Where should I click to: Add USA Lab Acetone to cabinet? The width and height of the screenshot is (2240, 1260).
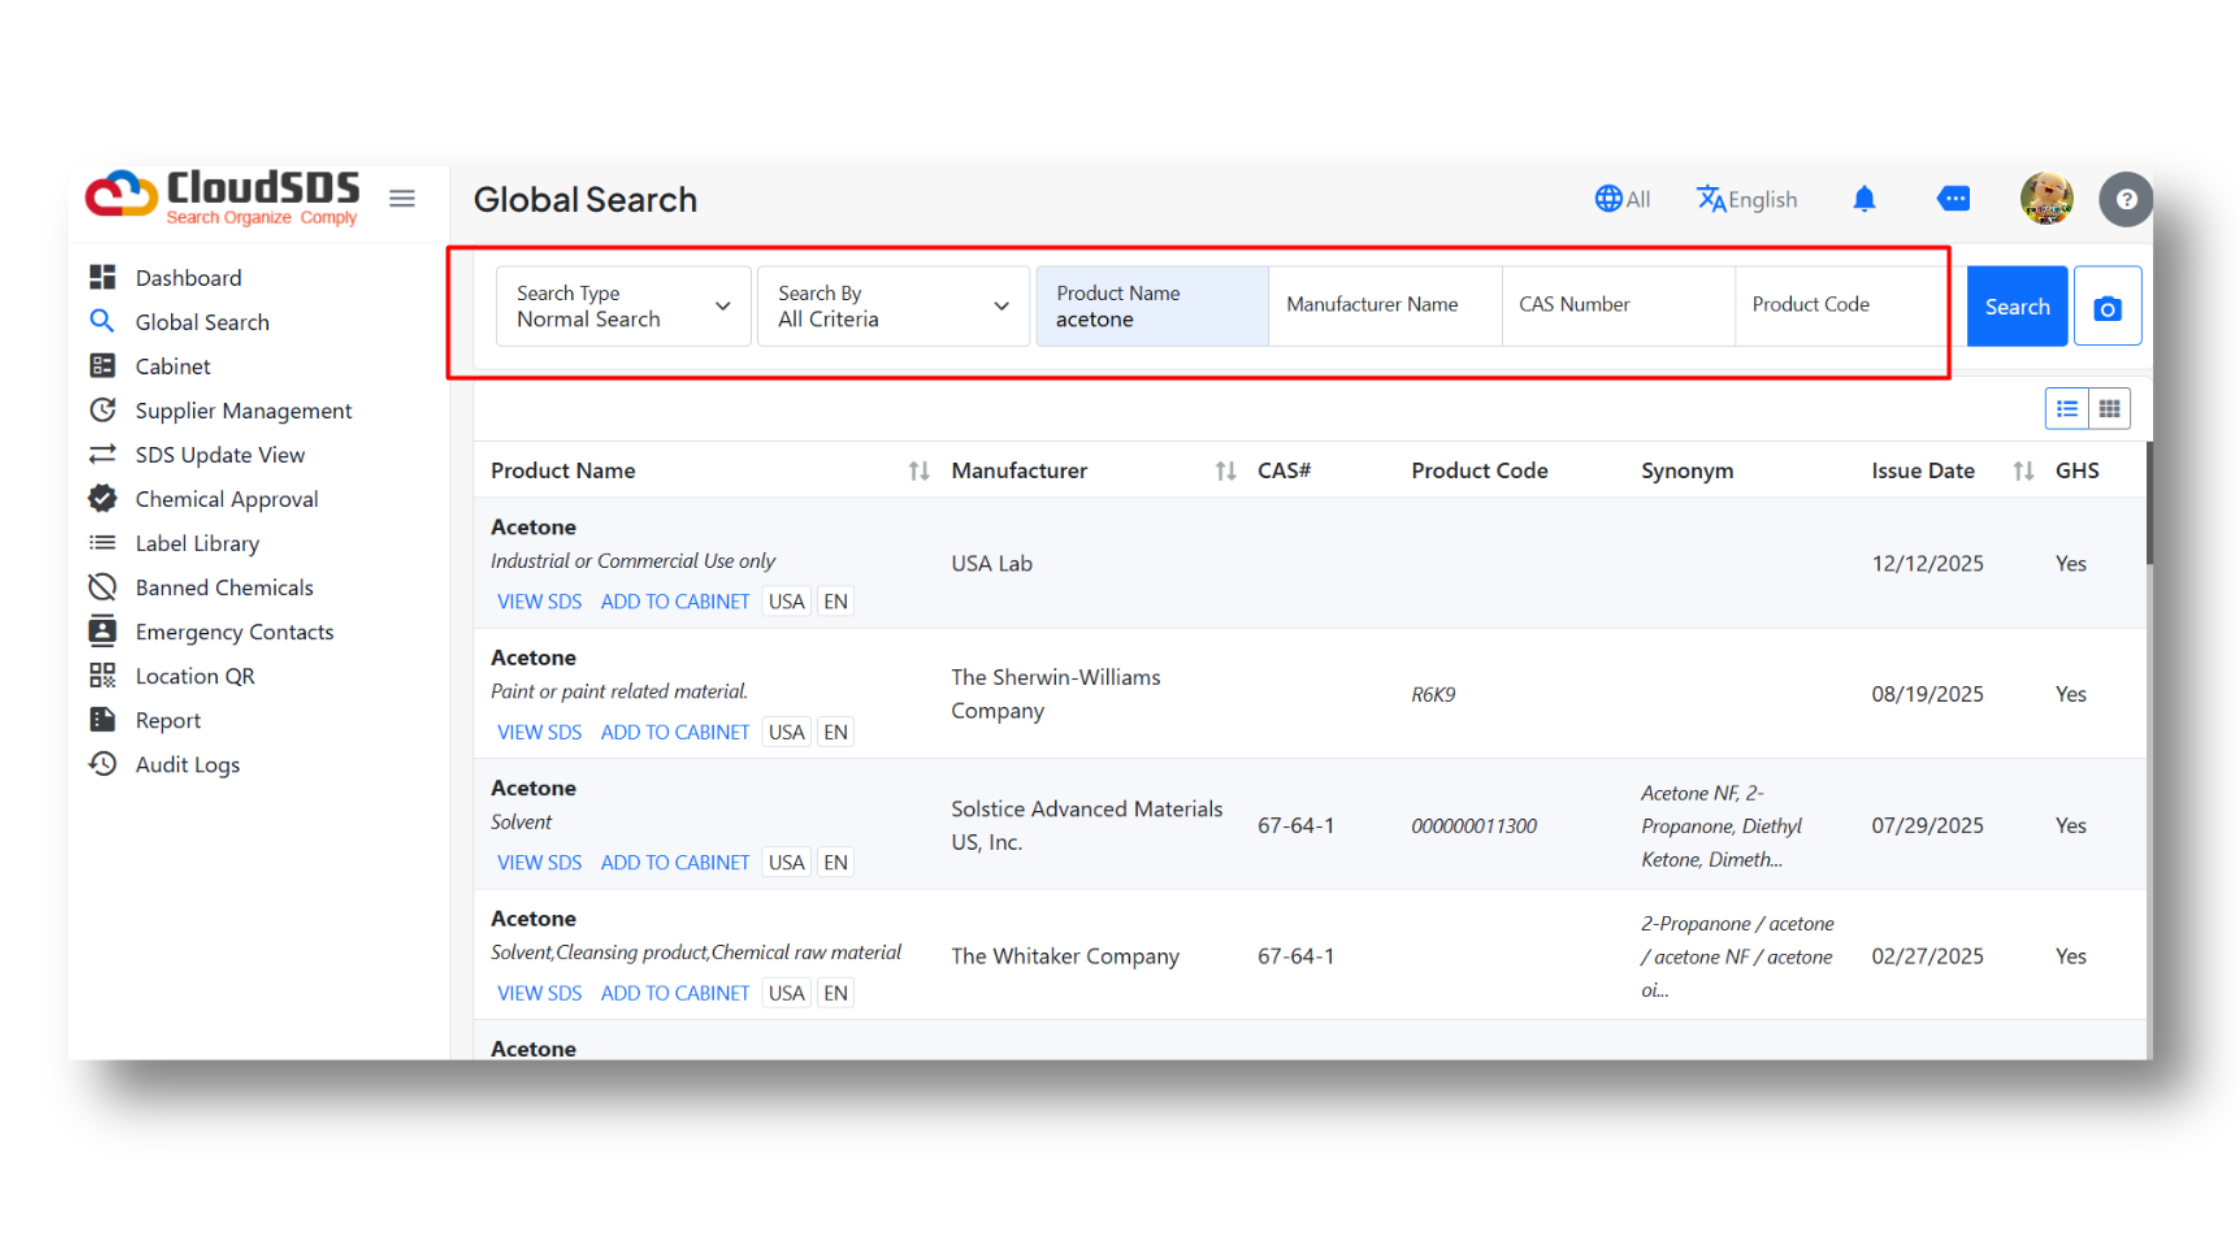point(674,601)
